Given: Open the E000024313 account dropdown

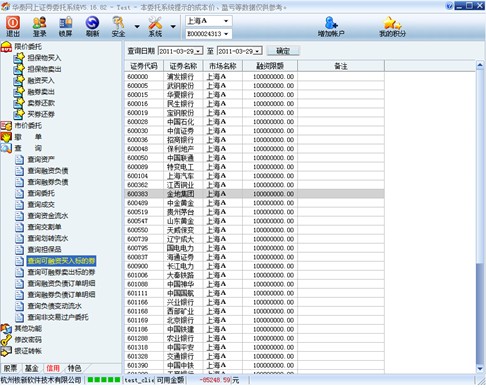Looking at the screenshot, I should point(226,34).
